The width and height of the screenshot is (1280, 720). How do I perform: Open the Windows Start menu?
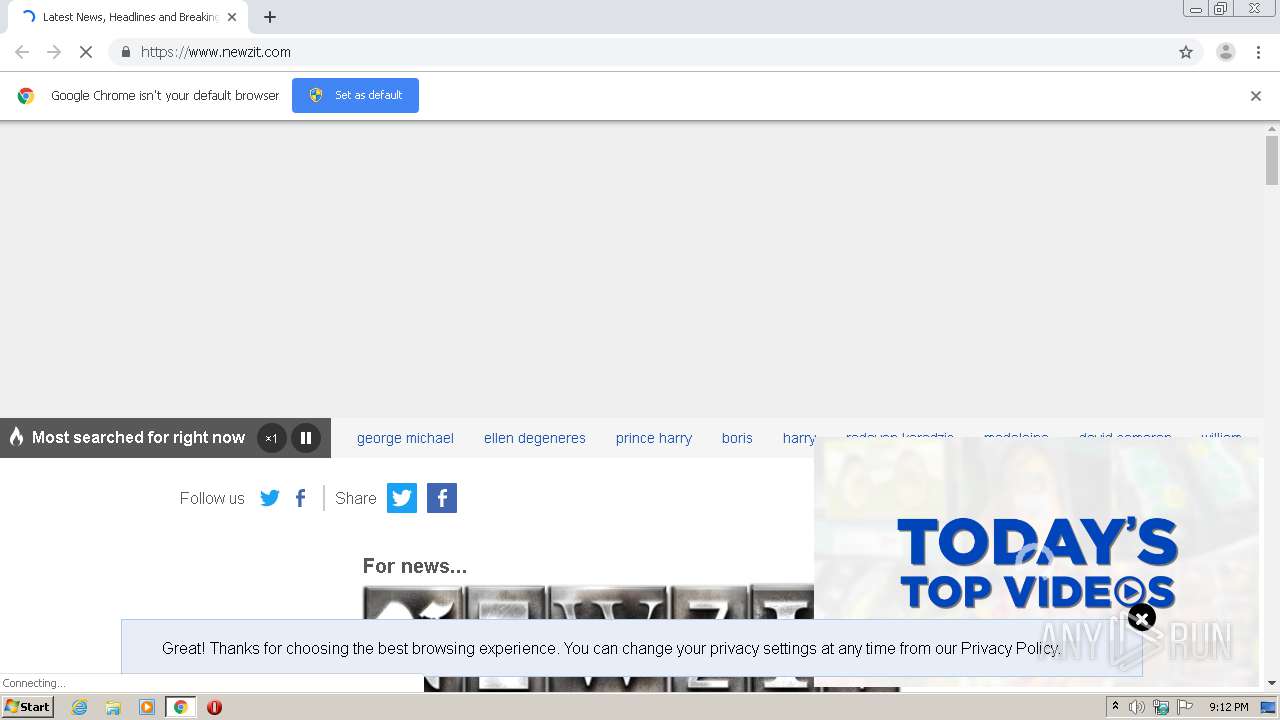[28, 707]
